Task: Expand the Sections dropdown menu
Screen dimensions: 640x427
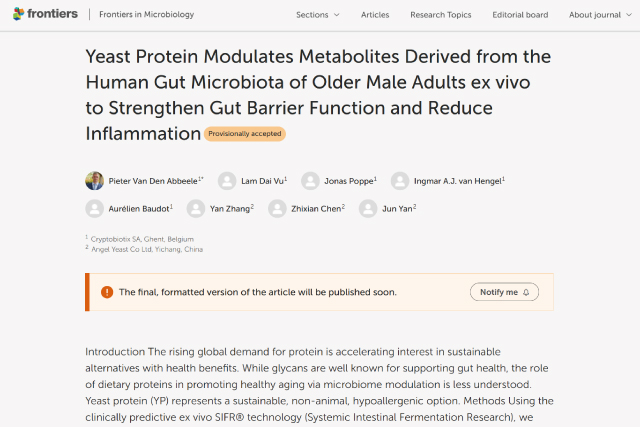Action: click(318, 15)
